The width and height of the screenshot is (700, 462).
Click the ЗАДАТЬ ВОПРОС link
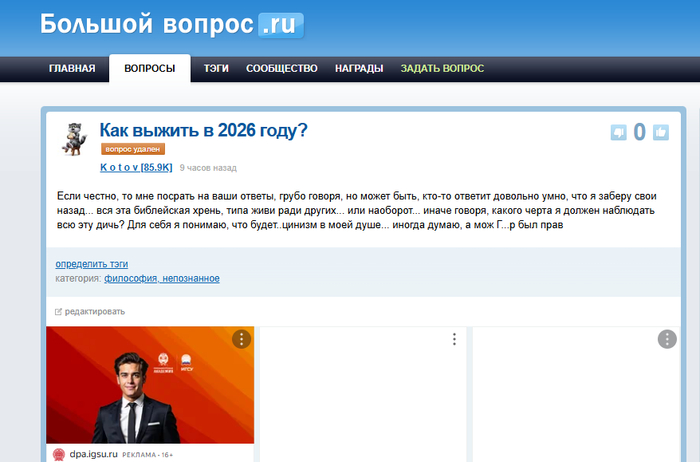(442, 69)
